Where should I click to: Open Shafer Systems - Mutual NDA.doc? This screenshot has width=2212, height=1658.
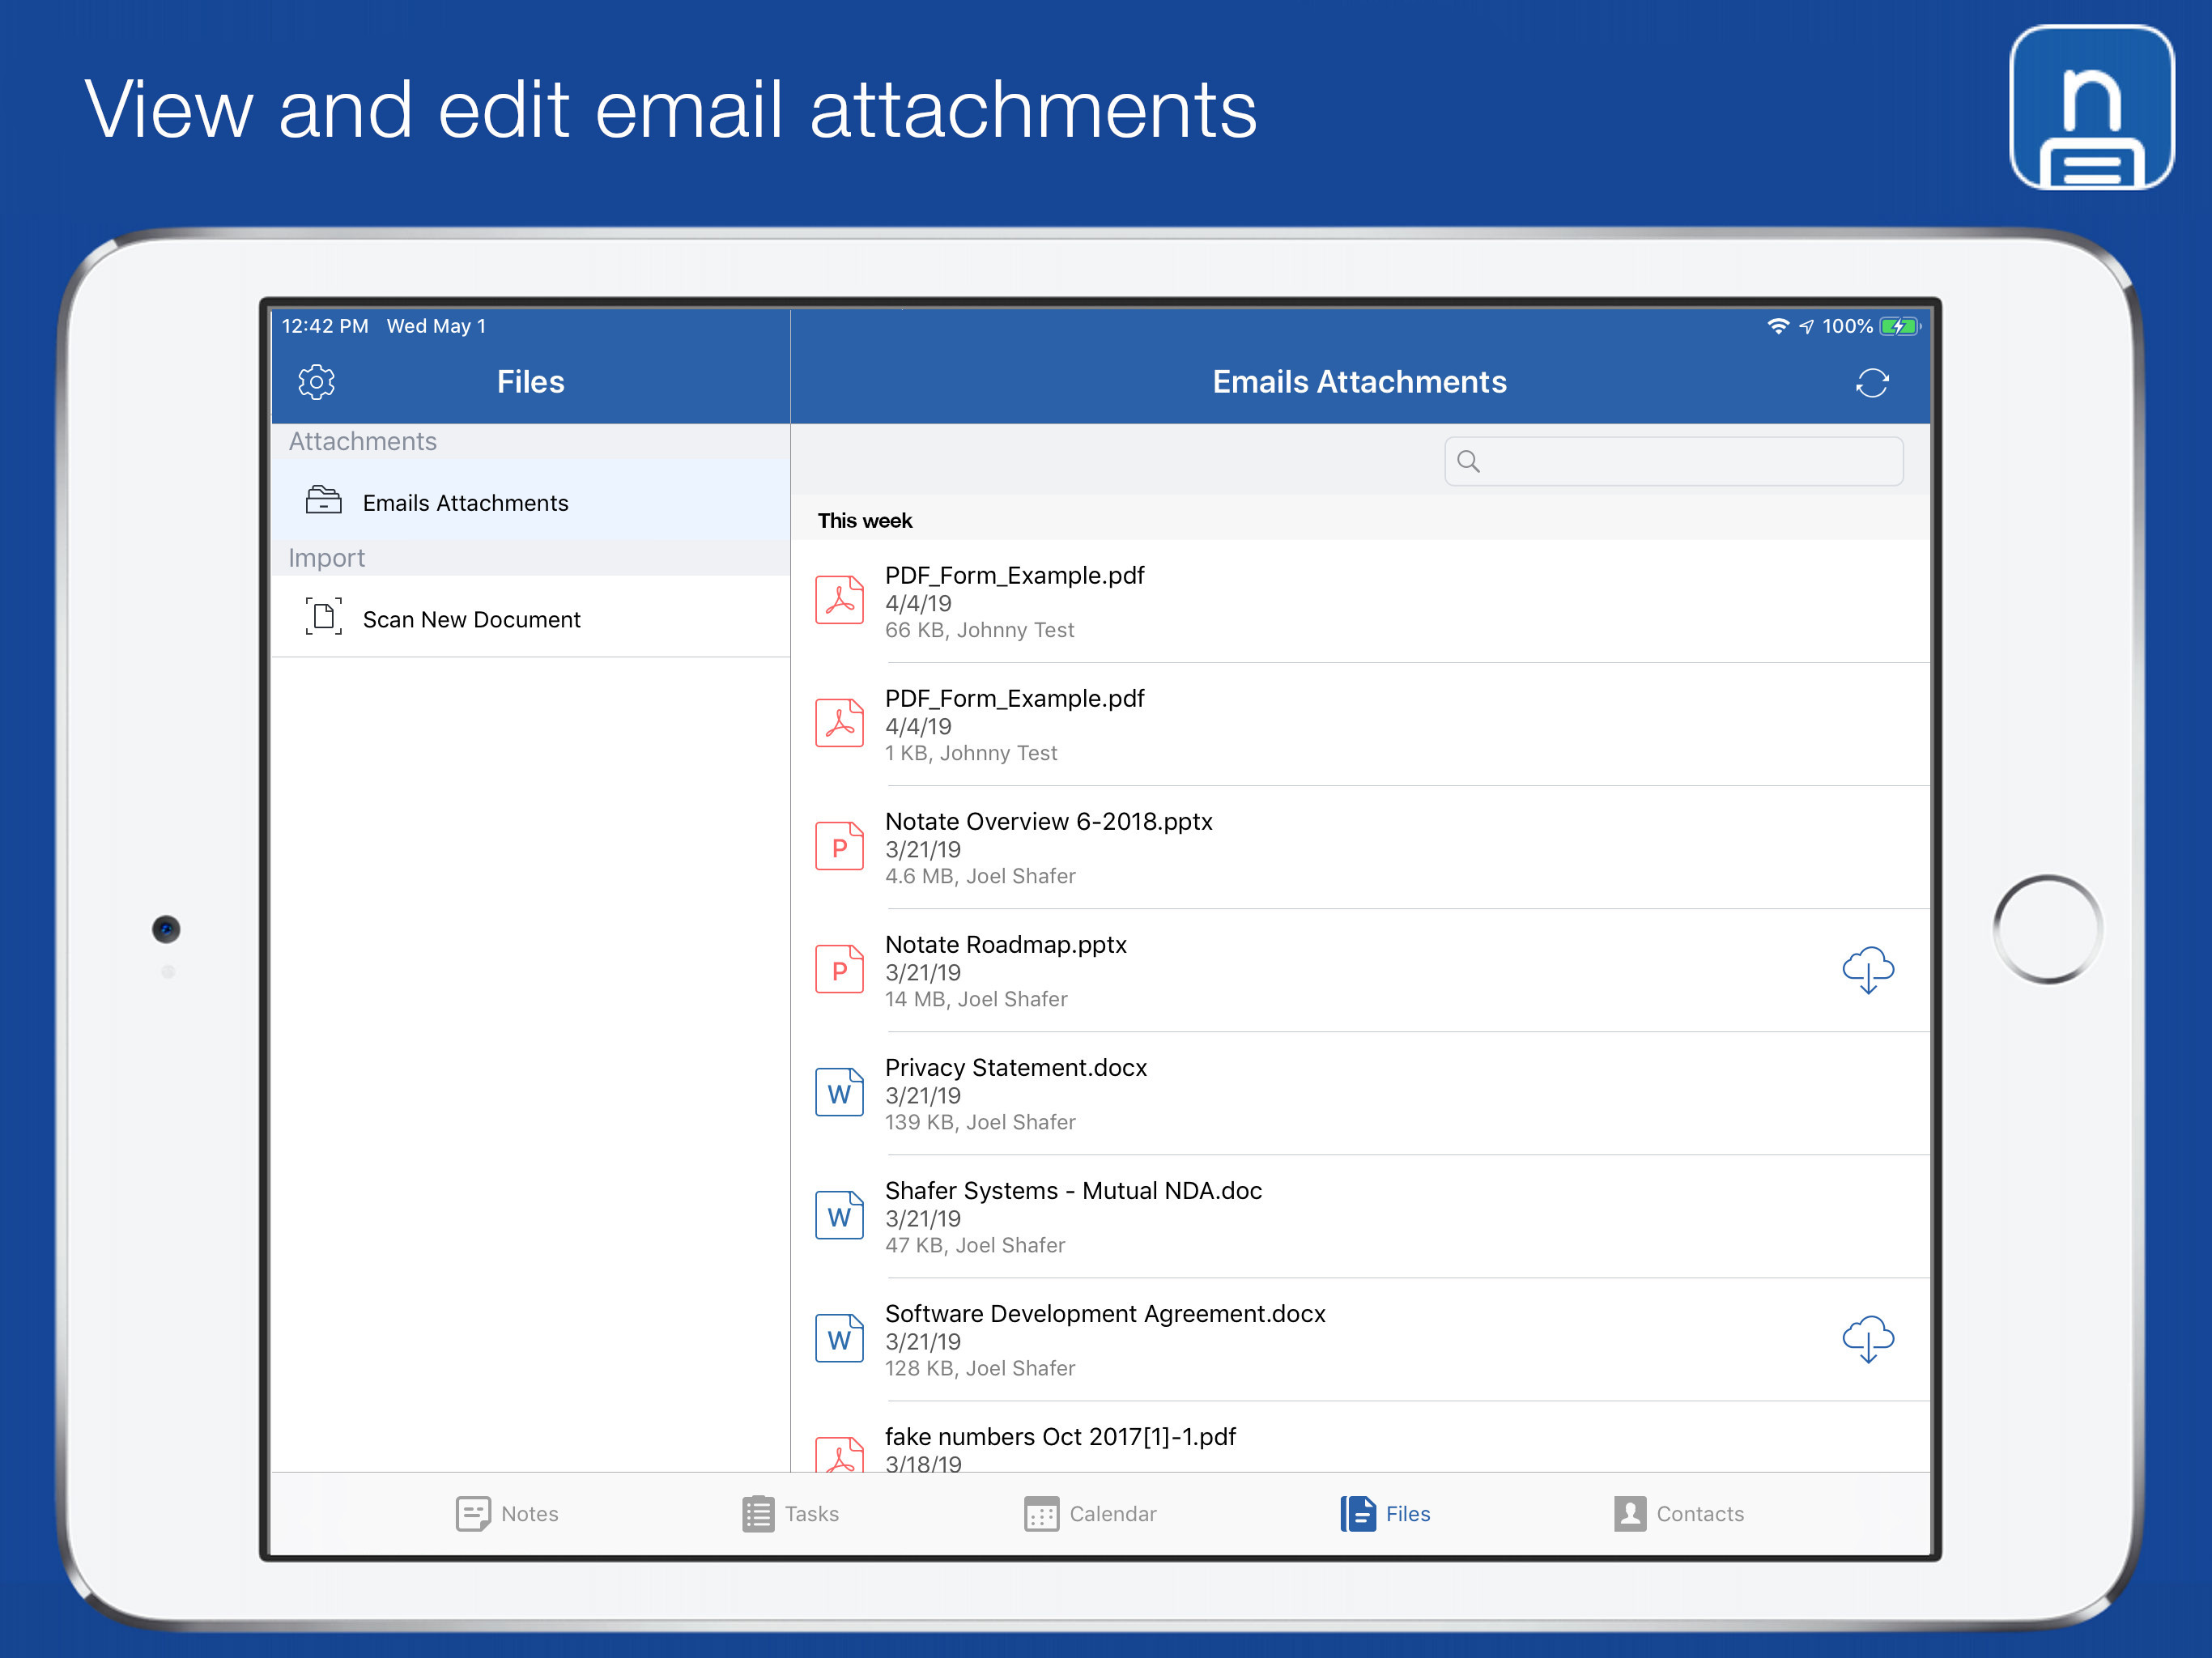coord(1072,1216)
